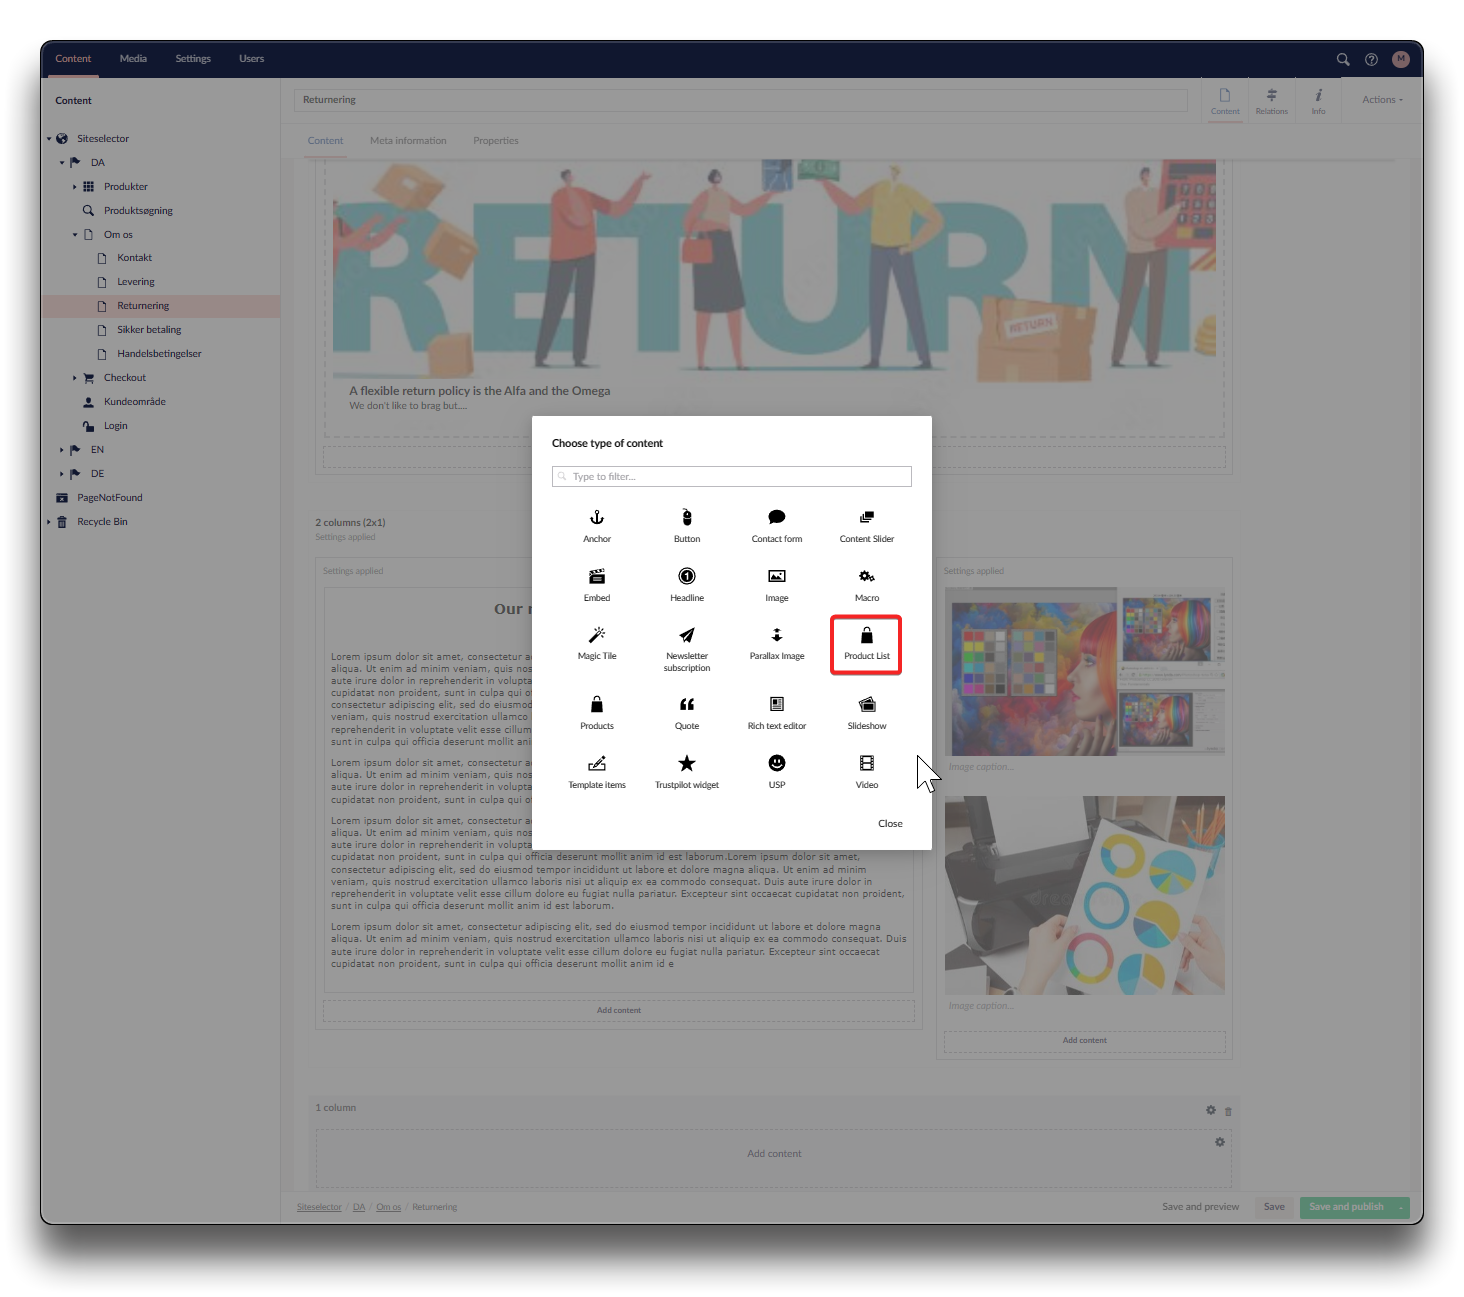Switch to the Properties tab
Image resolution: width=1464 pixels, height=1297 pixels.
496,141
